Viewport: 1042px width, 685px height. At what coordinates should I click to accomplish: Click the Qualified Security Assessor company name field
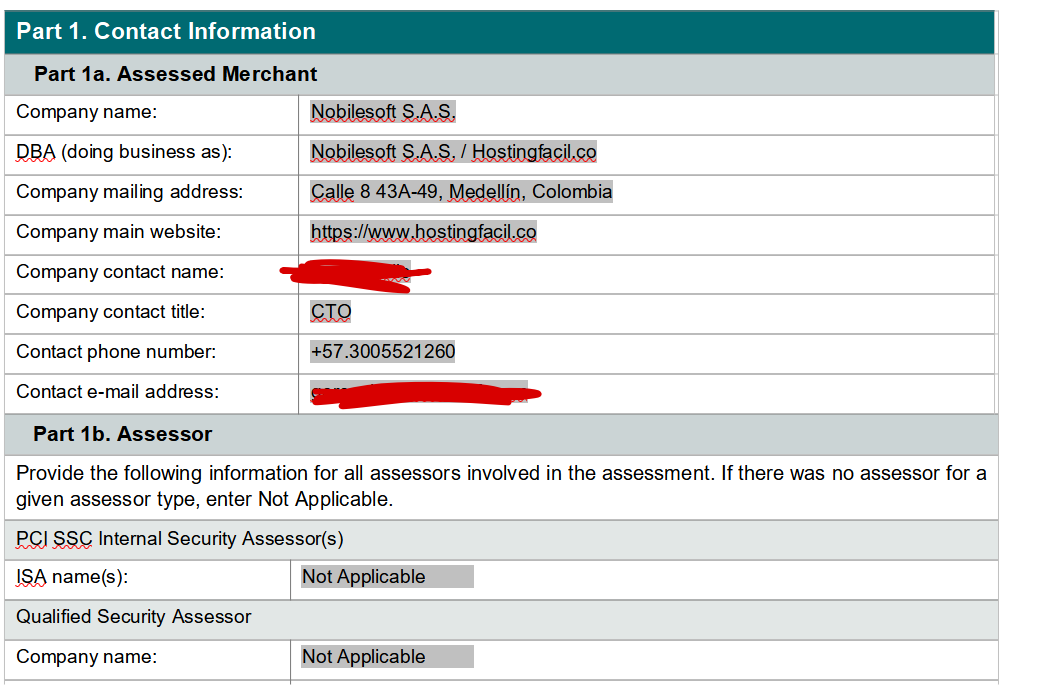click(x=387, y=657)
